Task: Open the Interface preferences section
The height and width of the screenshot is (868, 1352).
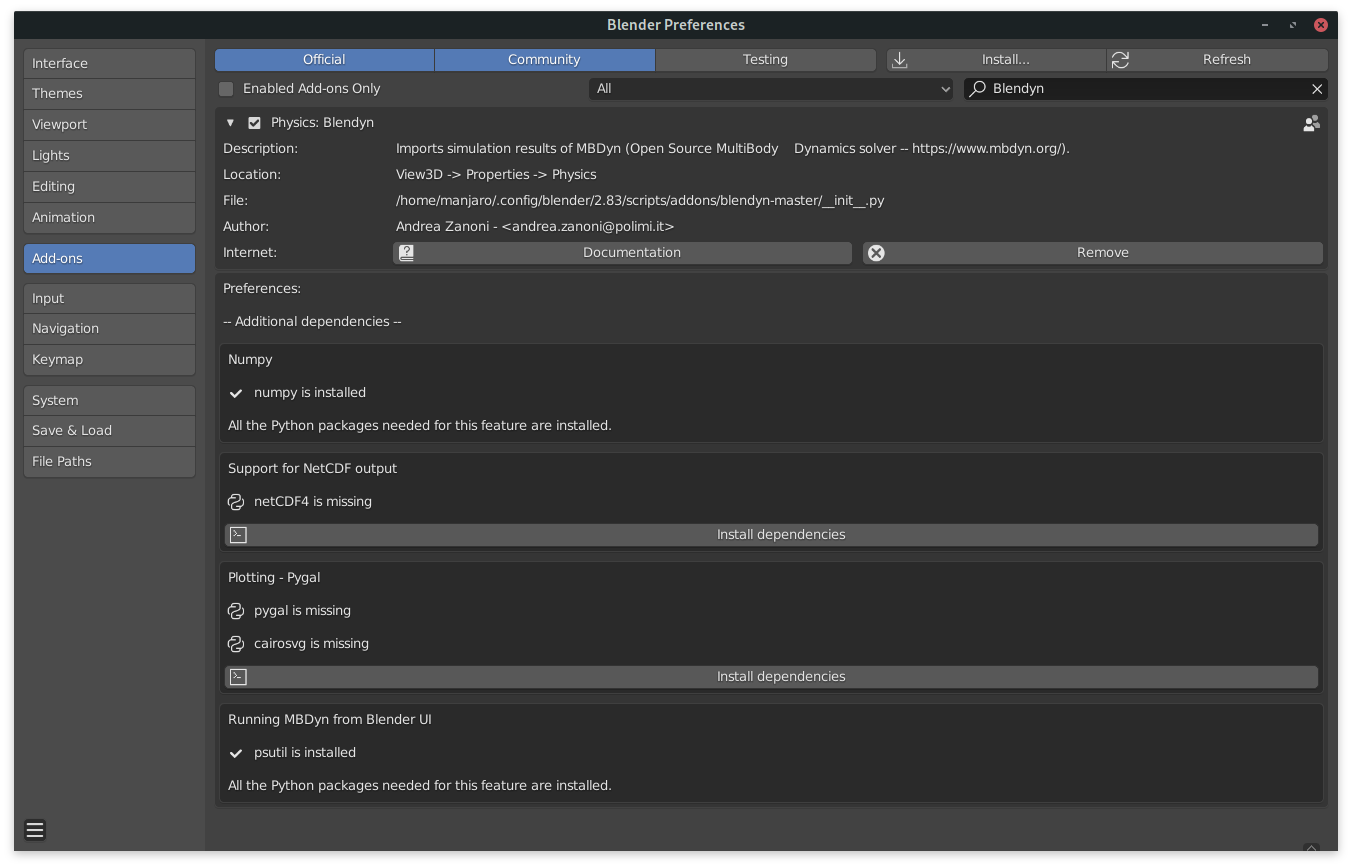Action: [x=109, y=64]
